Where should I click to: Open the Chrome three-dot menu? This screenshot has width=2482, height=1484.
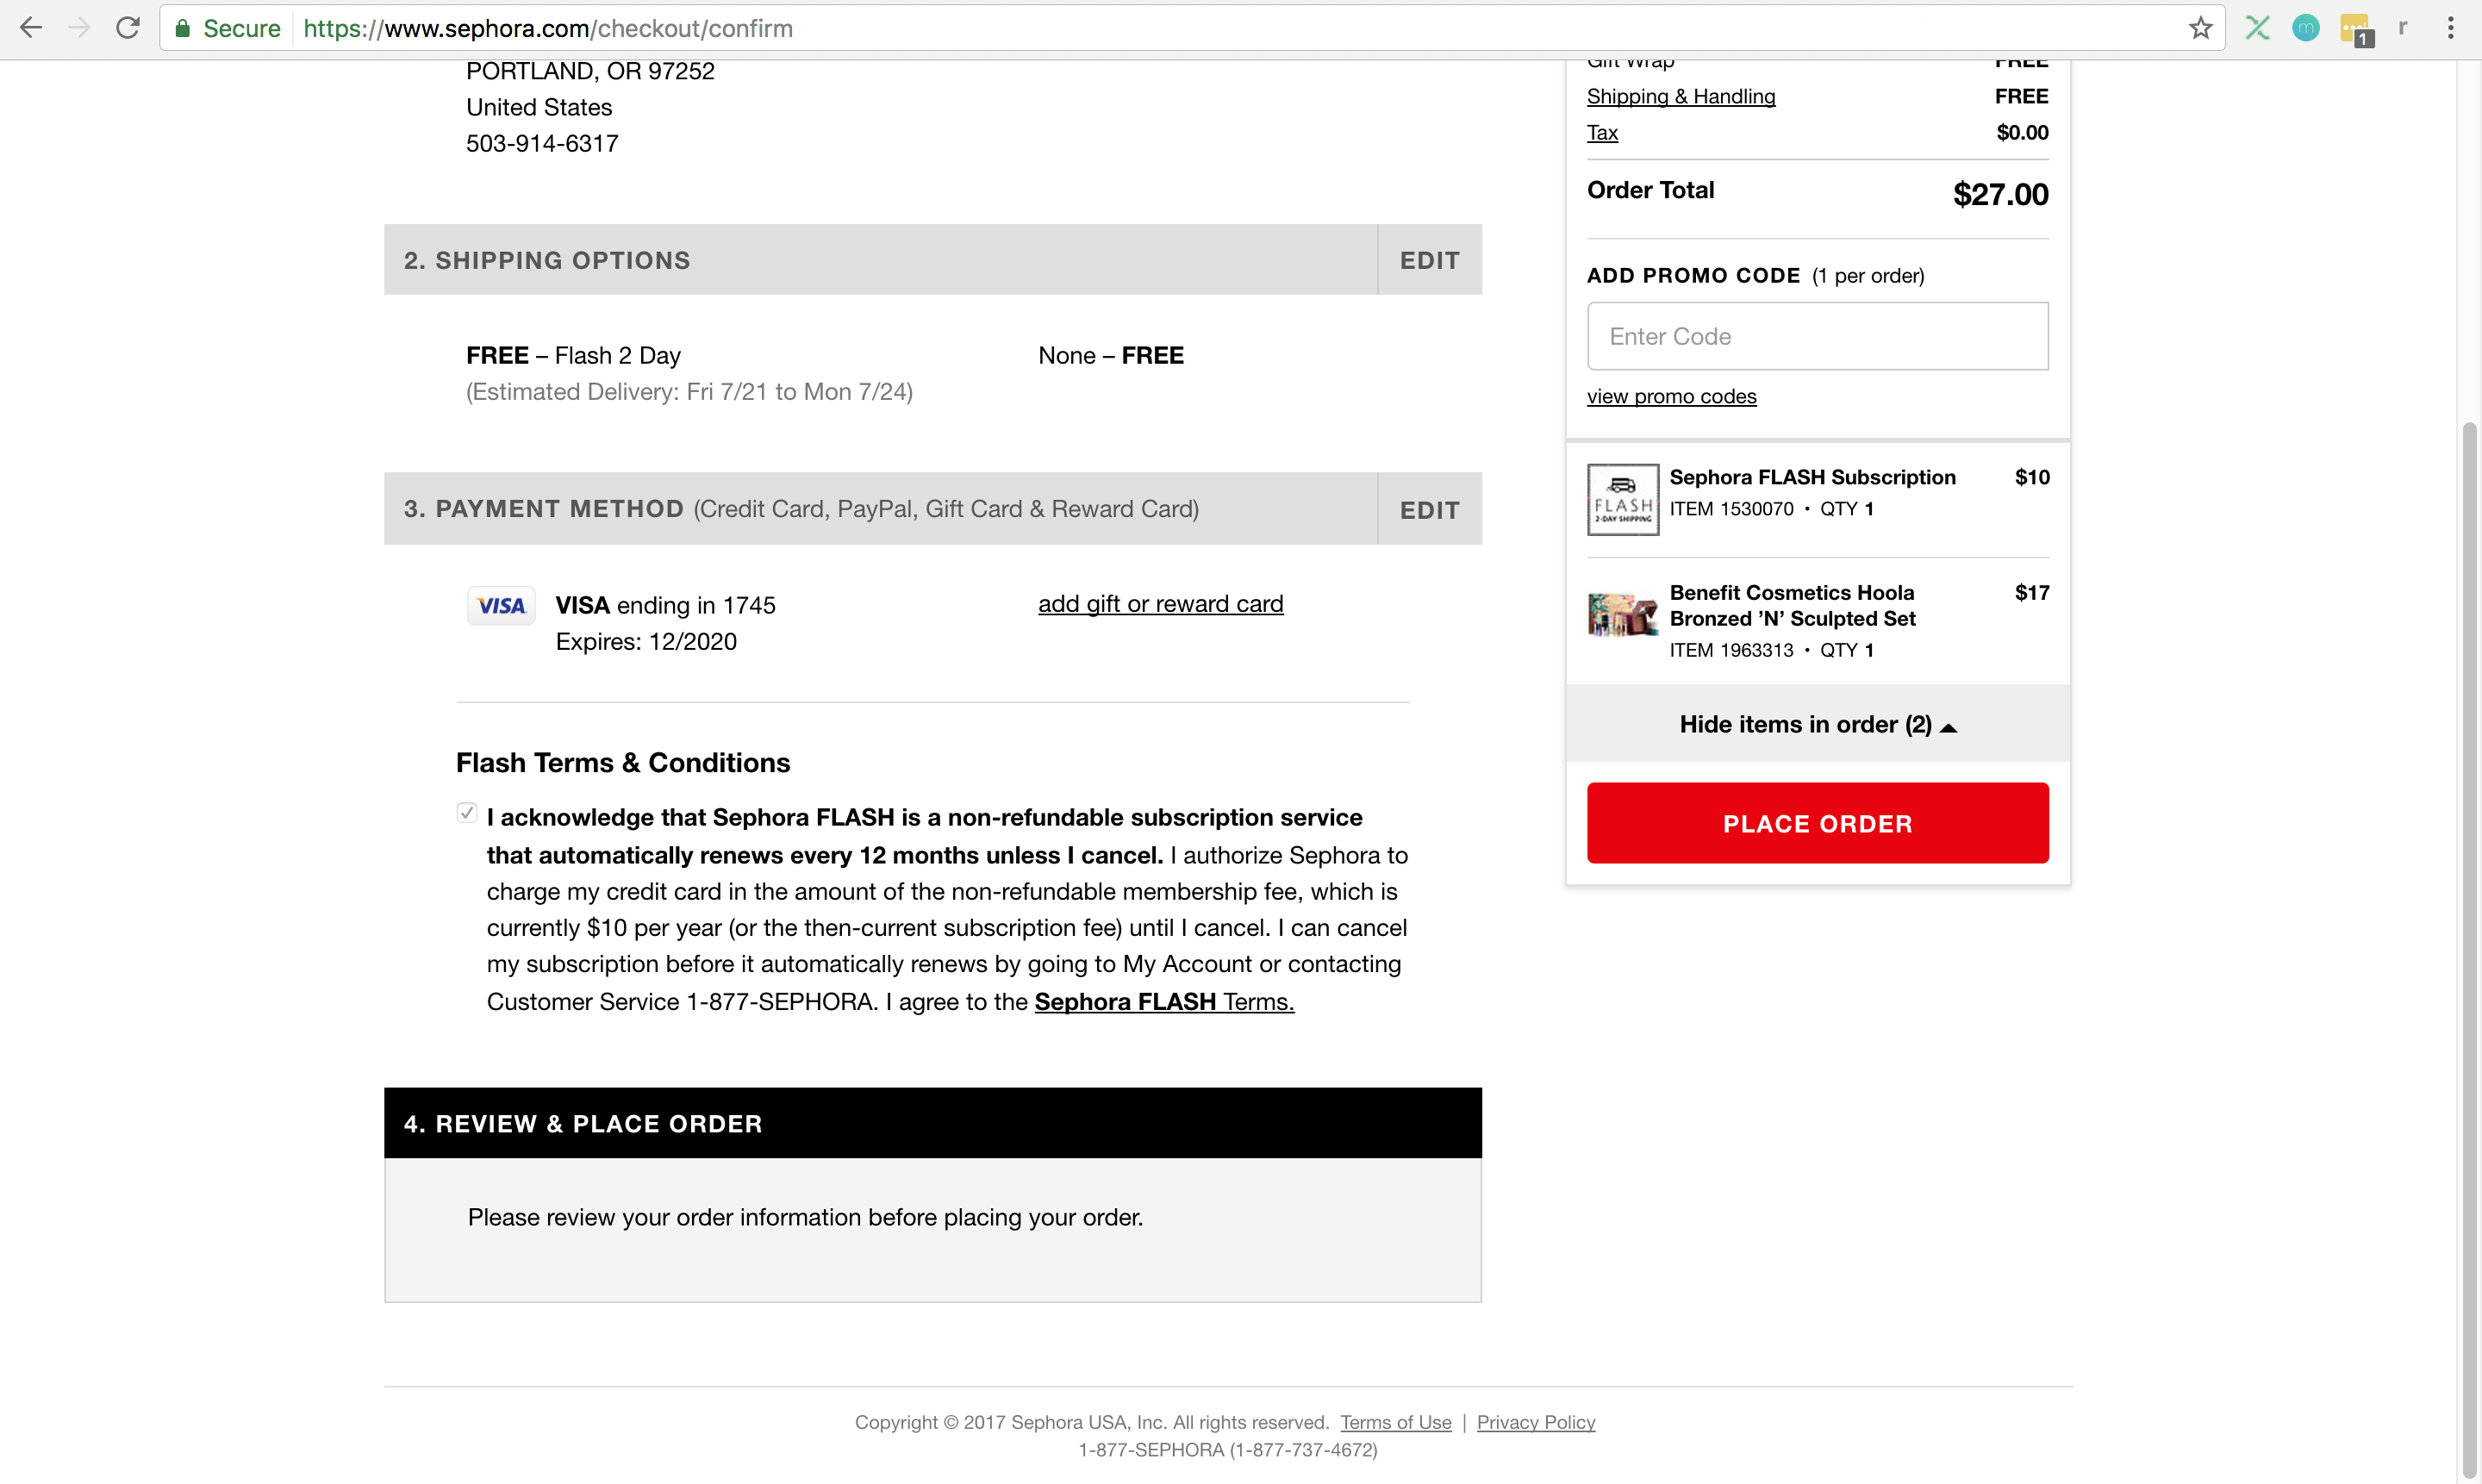click(x=2450, y=28)
